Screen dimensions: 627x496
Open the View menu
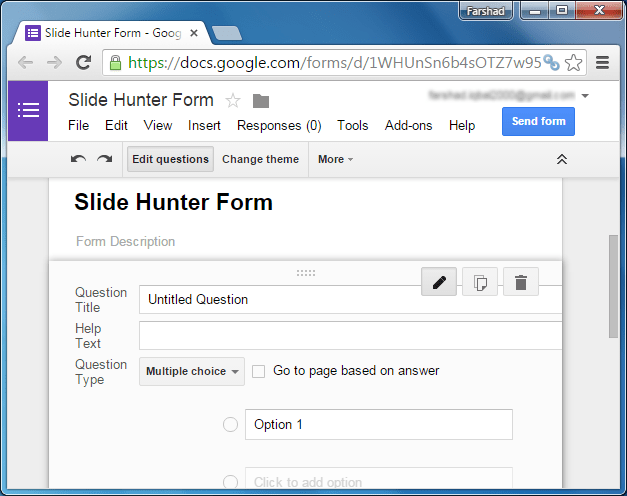158,126
